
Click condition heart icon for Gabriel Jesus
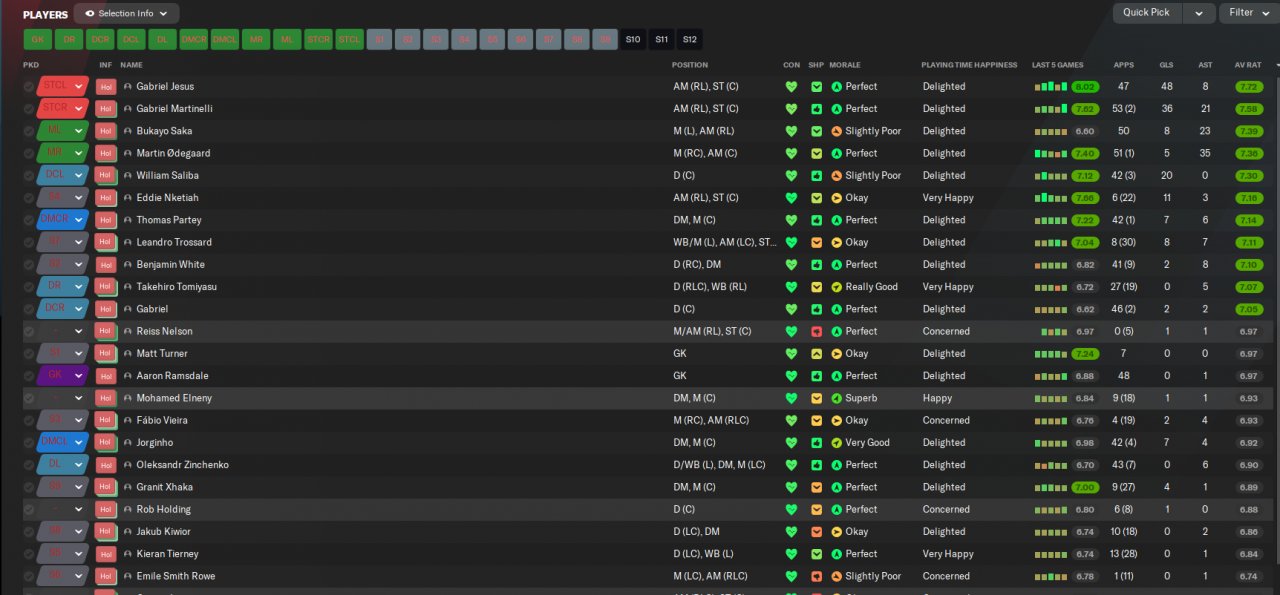coord(791,87)
